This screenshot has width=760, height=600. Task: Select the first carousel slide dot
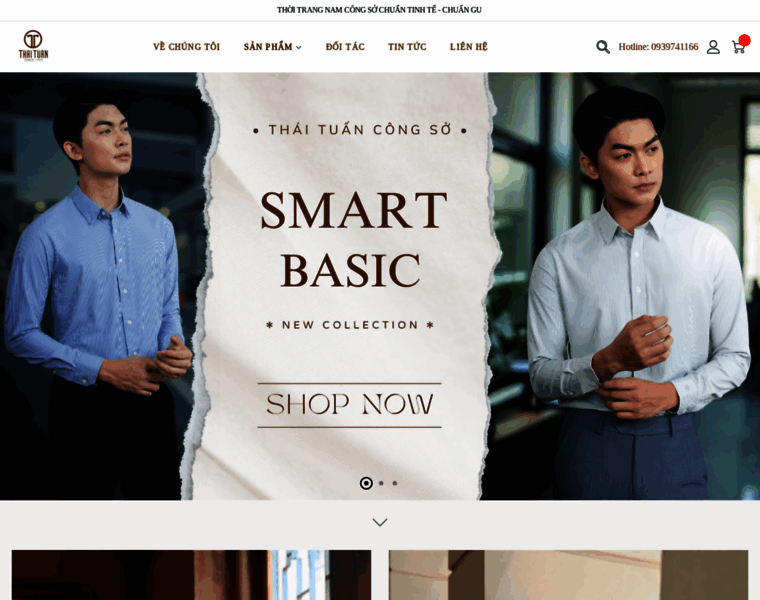366,483
